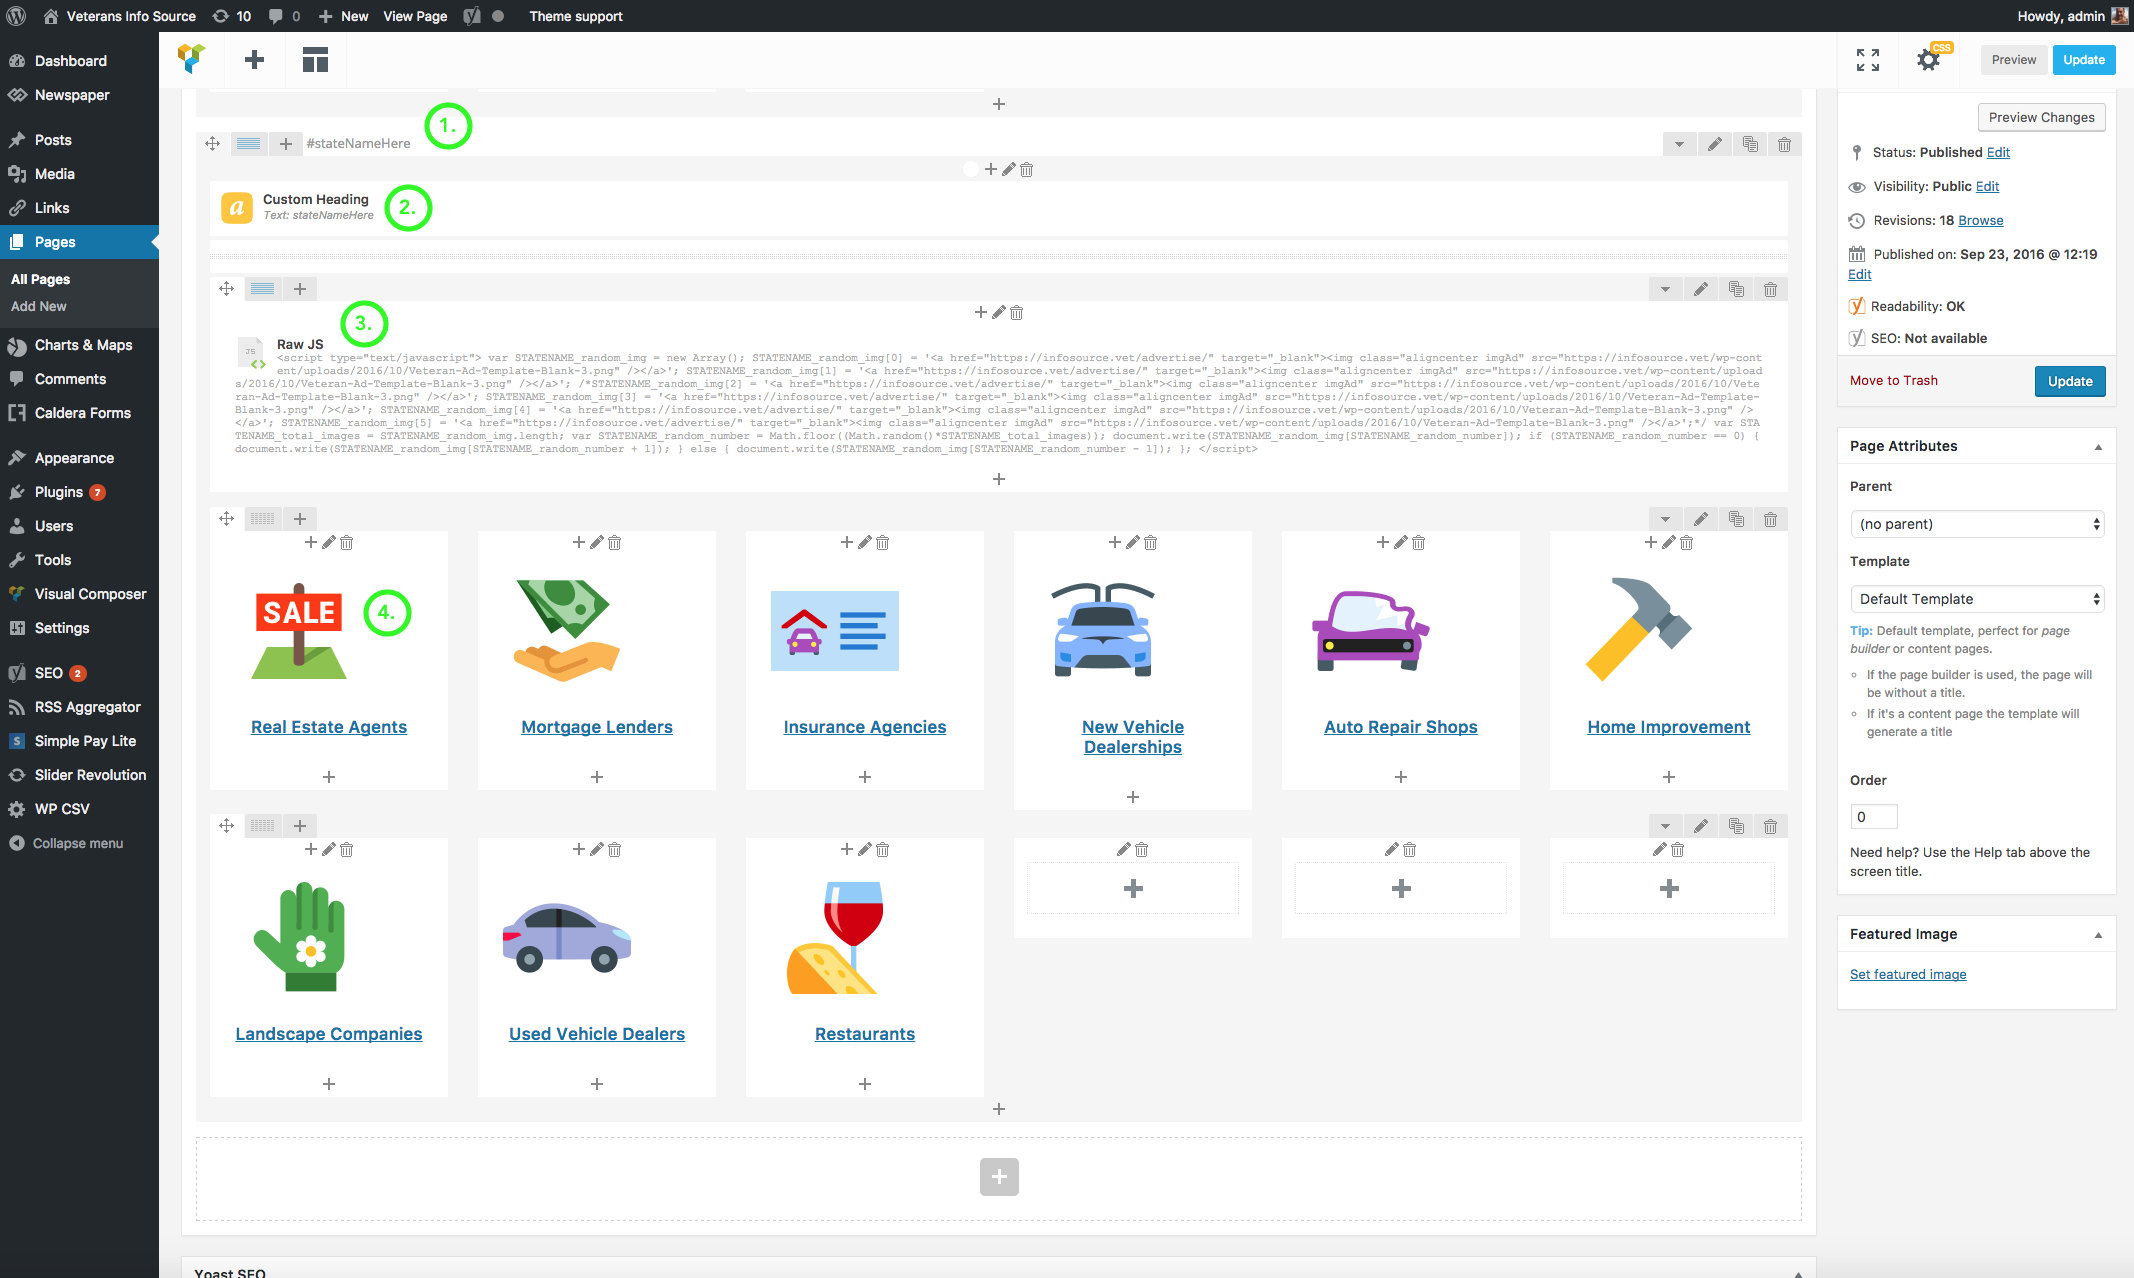Screen dimensions: 2134x1278
Task: Open the Plugins menu
Action: click(59, 492)
